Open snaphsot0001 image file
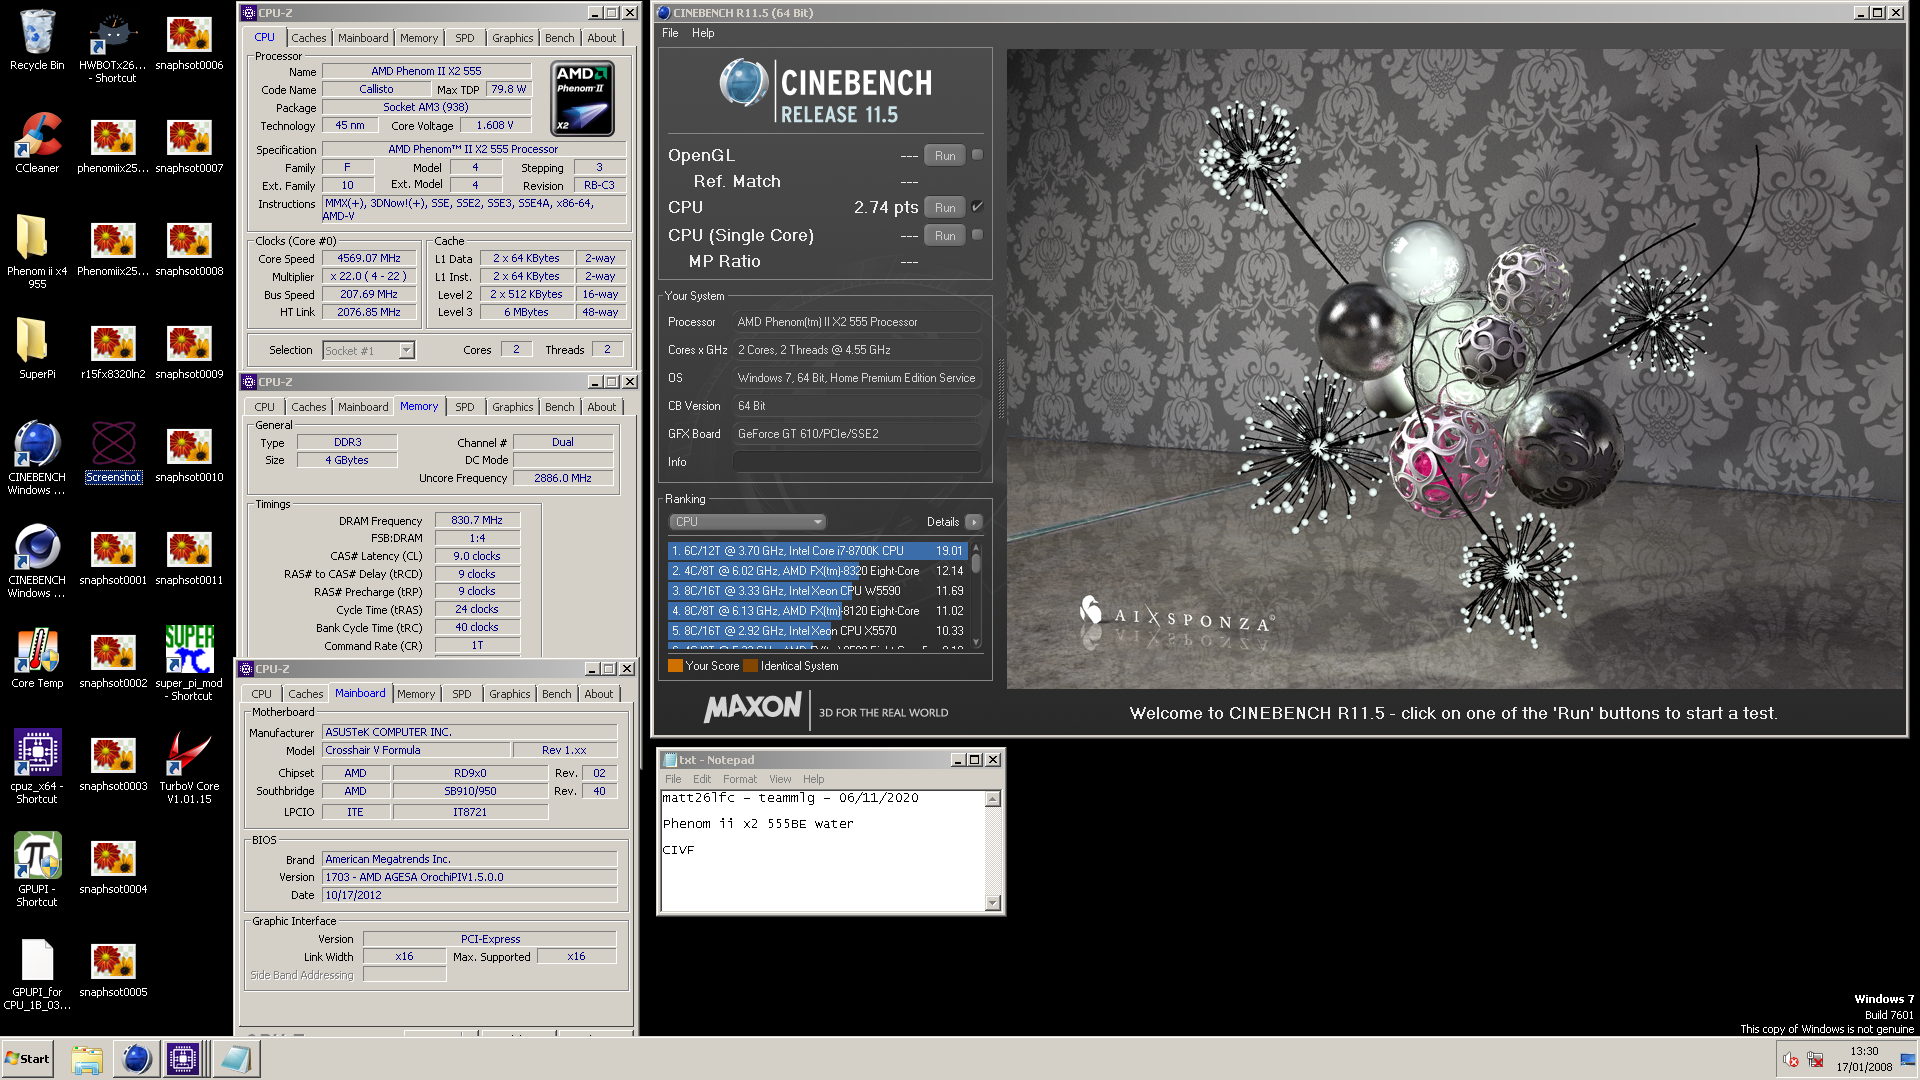1920x1080 pixels. coord(113,555)
